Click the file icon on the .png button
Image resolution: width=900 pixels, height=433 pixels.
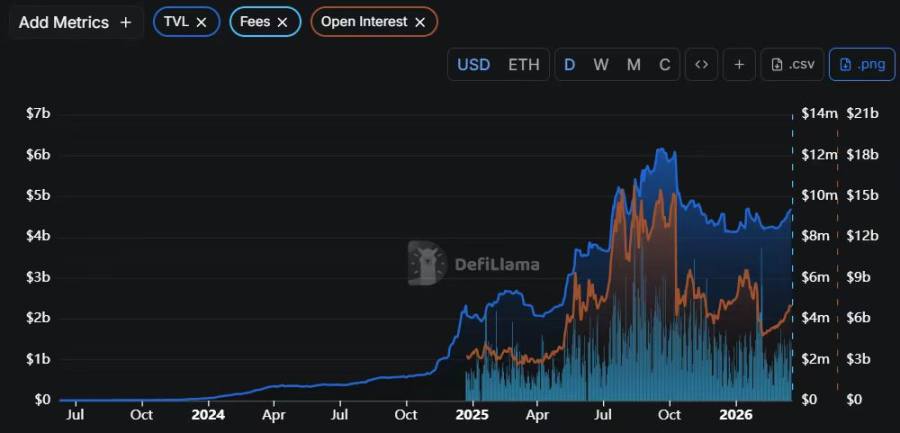pos(845,64)
